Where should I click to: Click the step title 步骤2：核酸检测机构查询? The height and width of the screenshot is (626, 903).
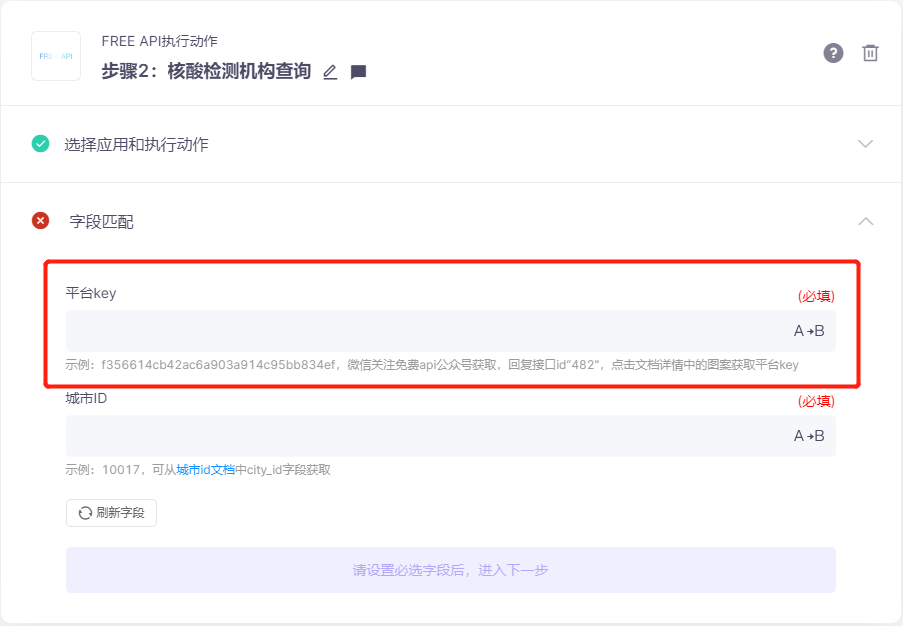tap(205, 72)
